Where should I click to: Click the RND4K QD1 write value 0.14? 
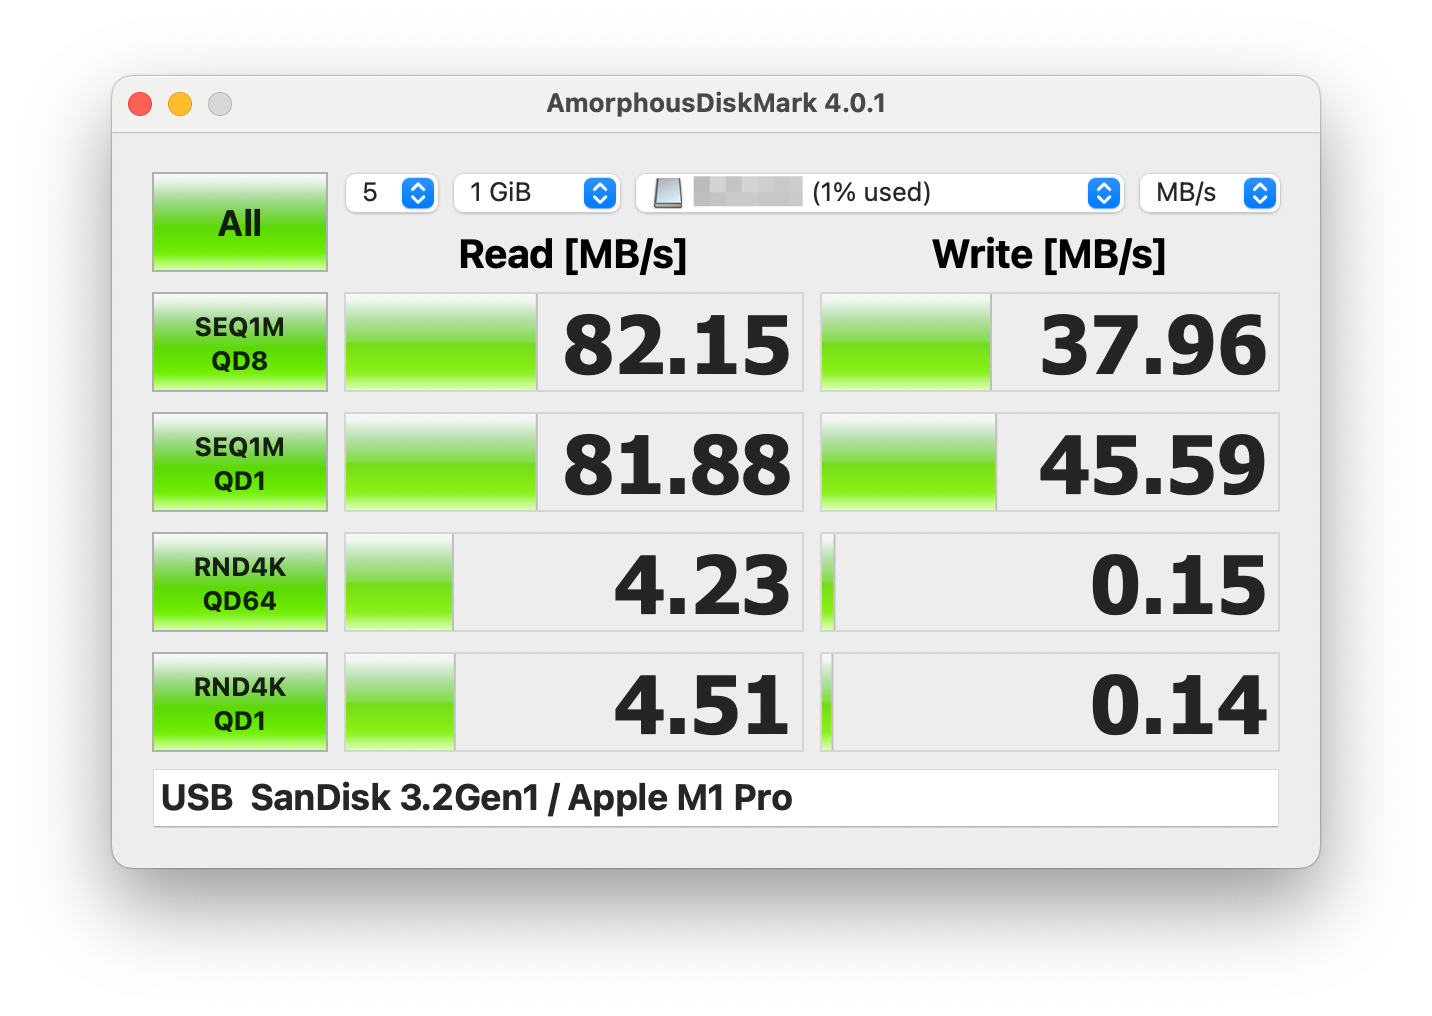coord(1179,704)
